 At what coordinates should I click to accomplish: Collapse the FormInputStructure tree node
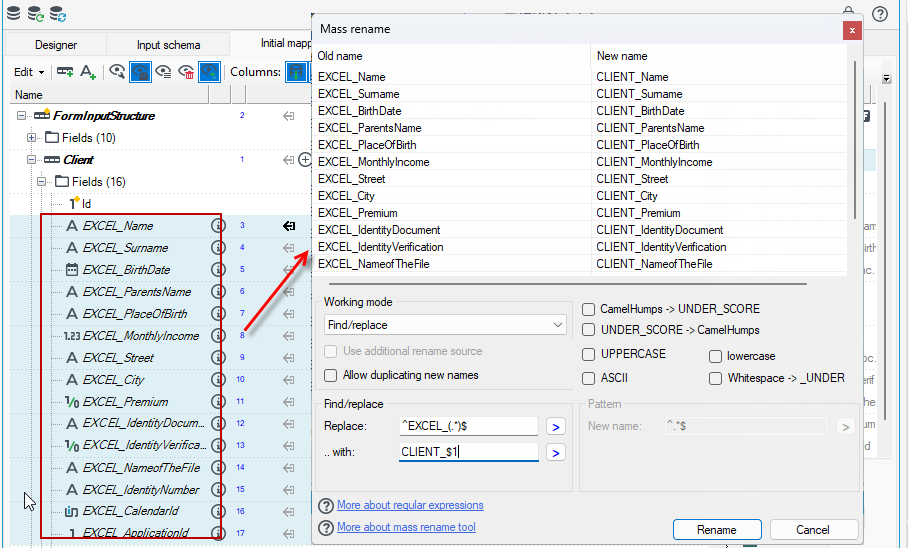21,115
